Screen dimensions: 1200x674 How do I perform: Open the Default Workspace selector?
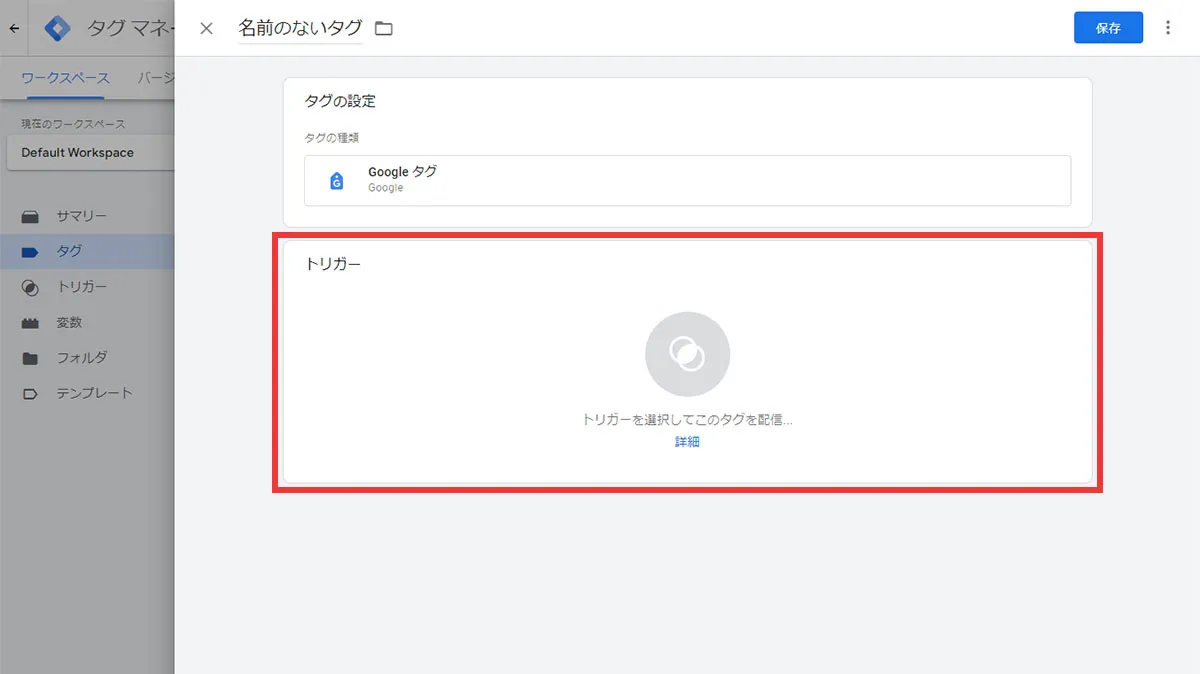coord(88,153)
